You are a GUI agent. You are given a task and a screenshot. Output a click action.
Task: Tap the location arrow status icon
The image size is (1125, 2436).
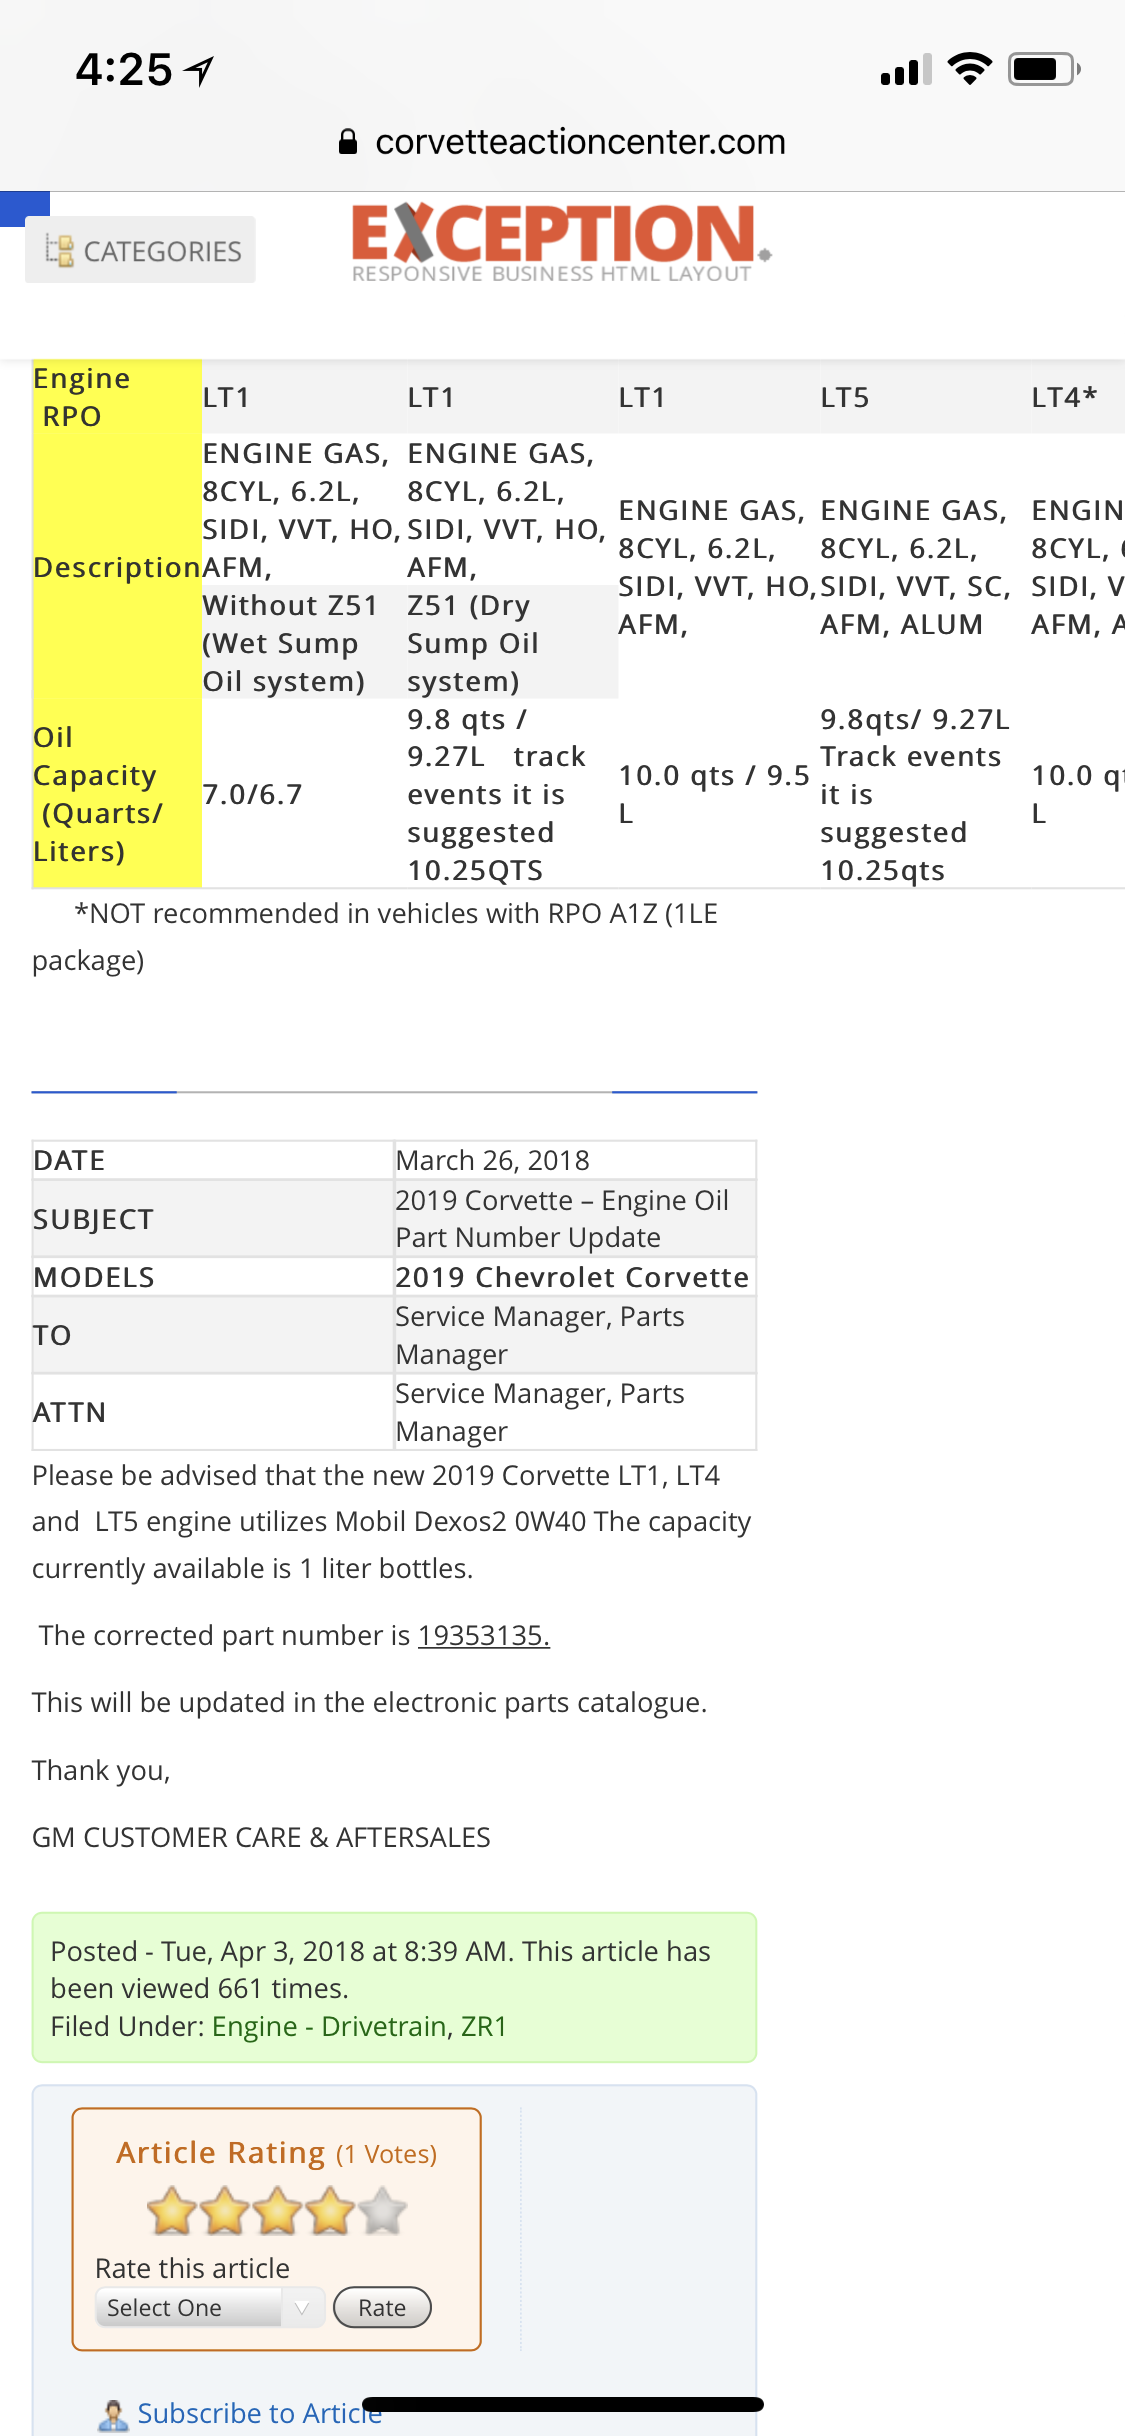click(200, 70)
